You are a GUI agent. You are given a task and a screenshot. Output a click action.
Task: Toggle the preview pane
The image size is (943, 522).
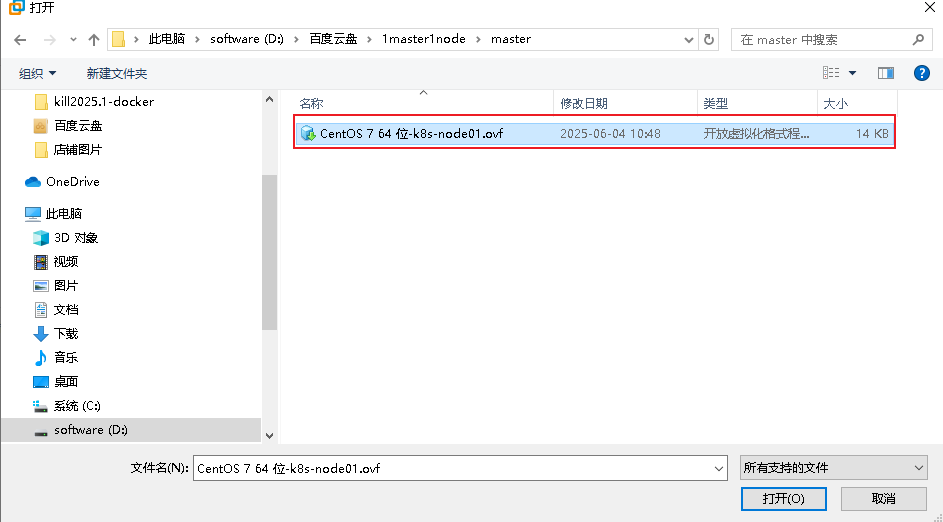885,73
